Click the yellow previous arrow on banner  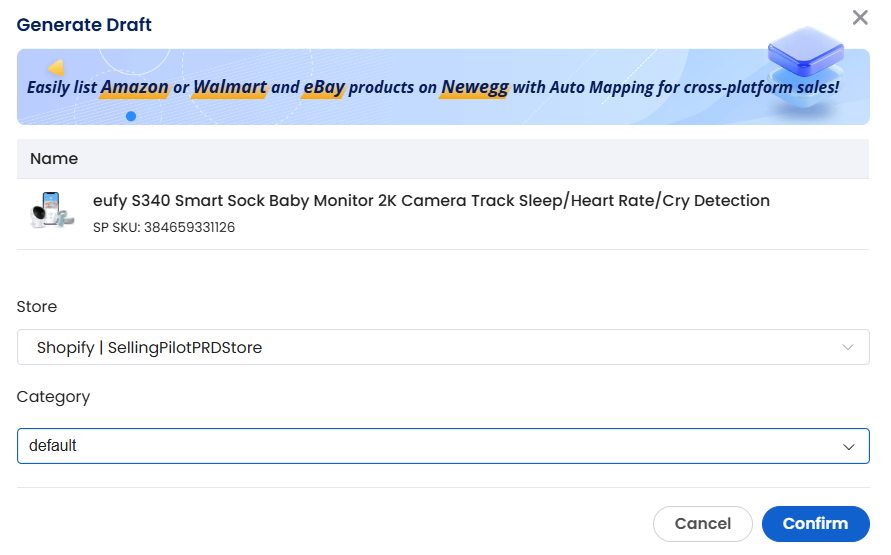coord(56,68)
